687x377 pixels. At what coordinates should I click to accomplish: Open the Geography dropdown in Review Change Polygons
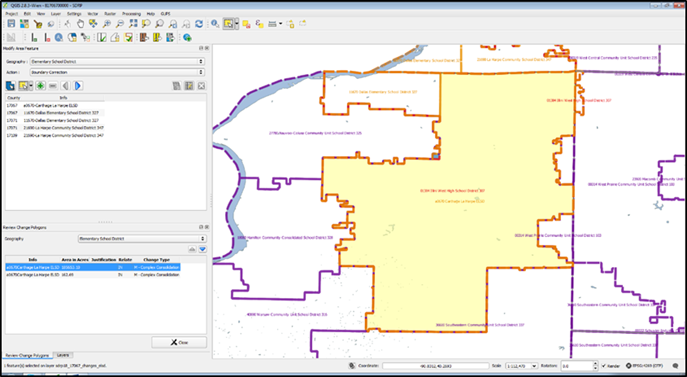point(142,239)
